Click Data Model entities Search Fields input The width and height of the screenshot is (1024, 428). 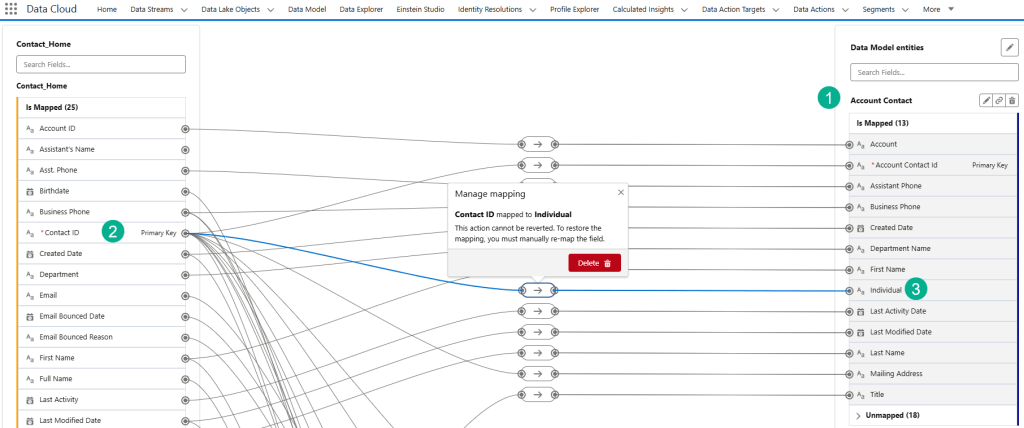click(x=933, y=72)
